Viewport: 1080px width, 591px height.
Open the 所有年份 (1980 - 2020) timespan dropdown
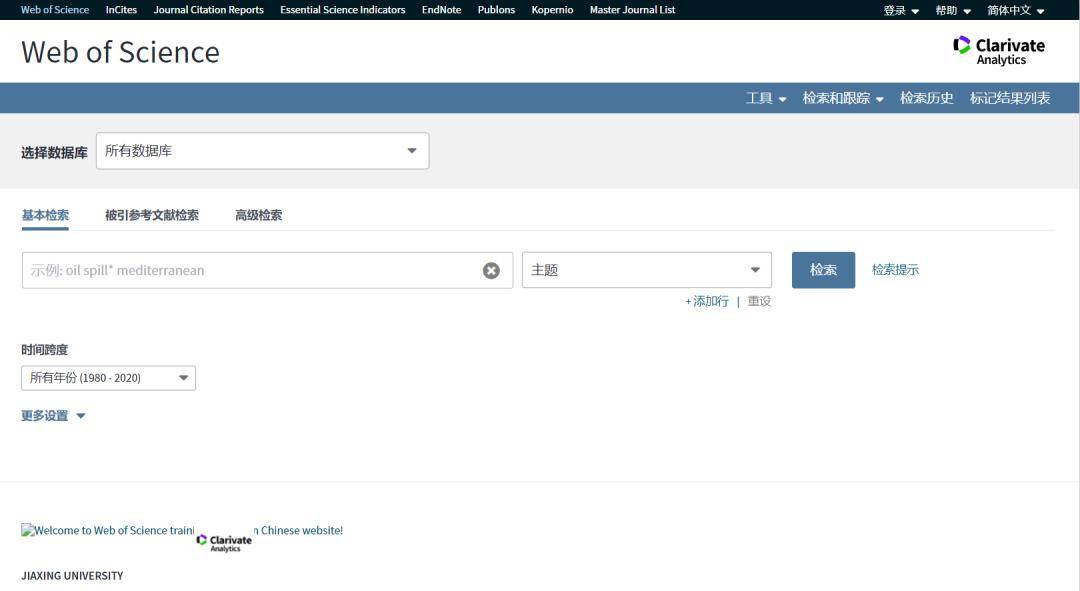(x=108, y=378)
